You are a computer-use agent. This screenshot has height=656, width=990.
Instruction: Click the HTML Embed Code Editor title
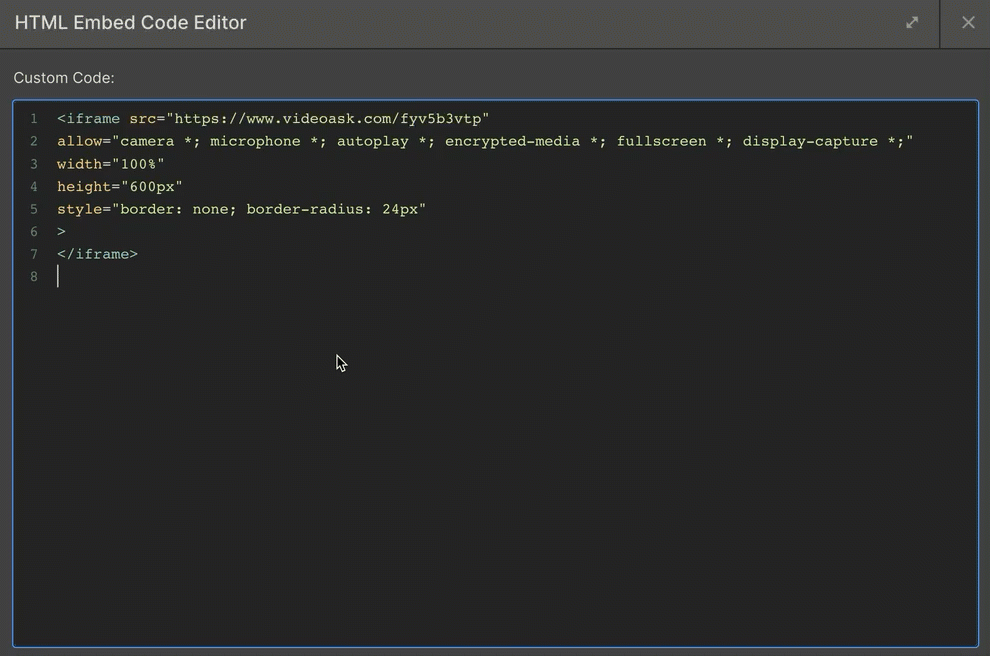coord(130,23)
